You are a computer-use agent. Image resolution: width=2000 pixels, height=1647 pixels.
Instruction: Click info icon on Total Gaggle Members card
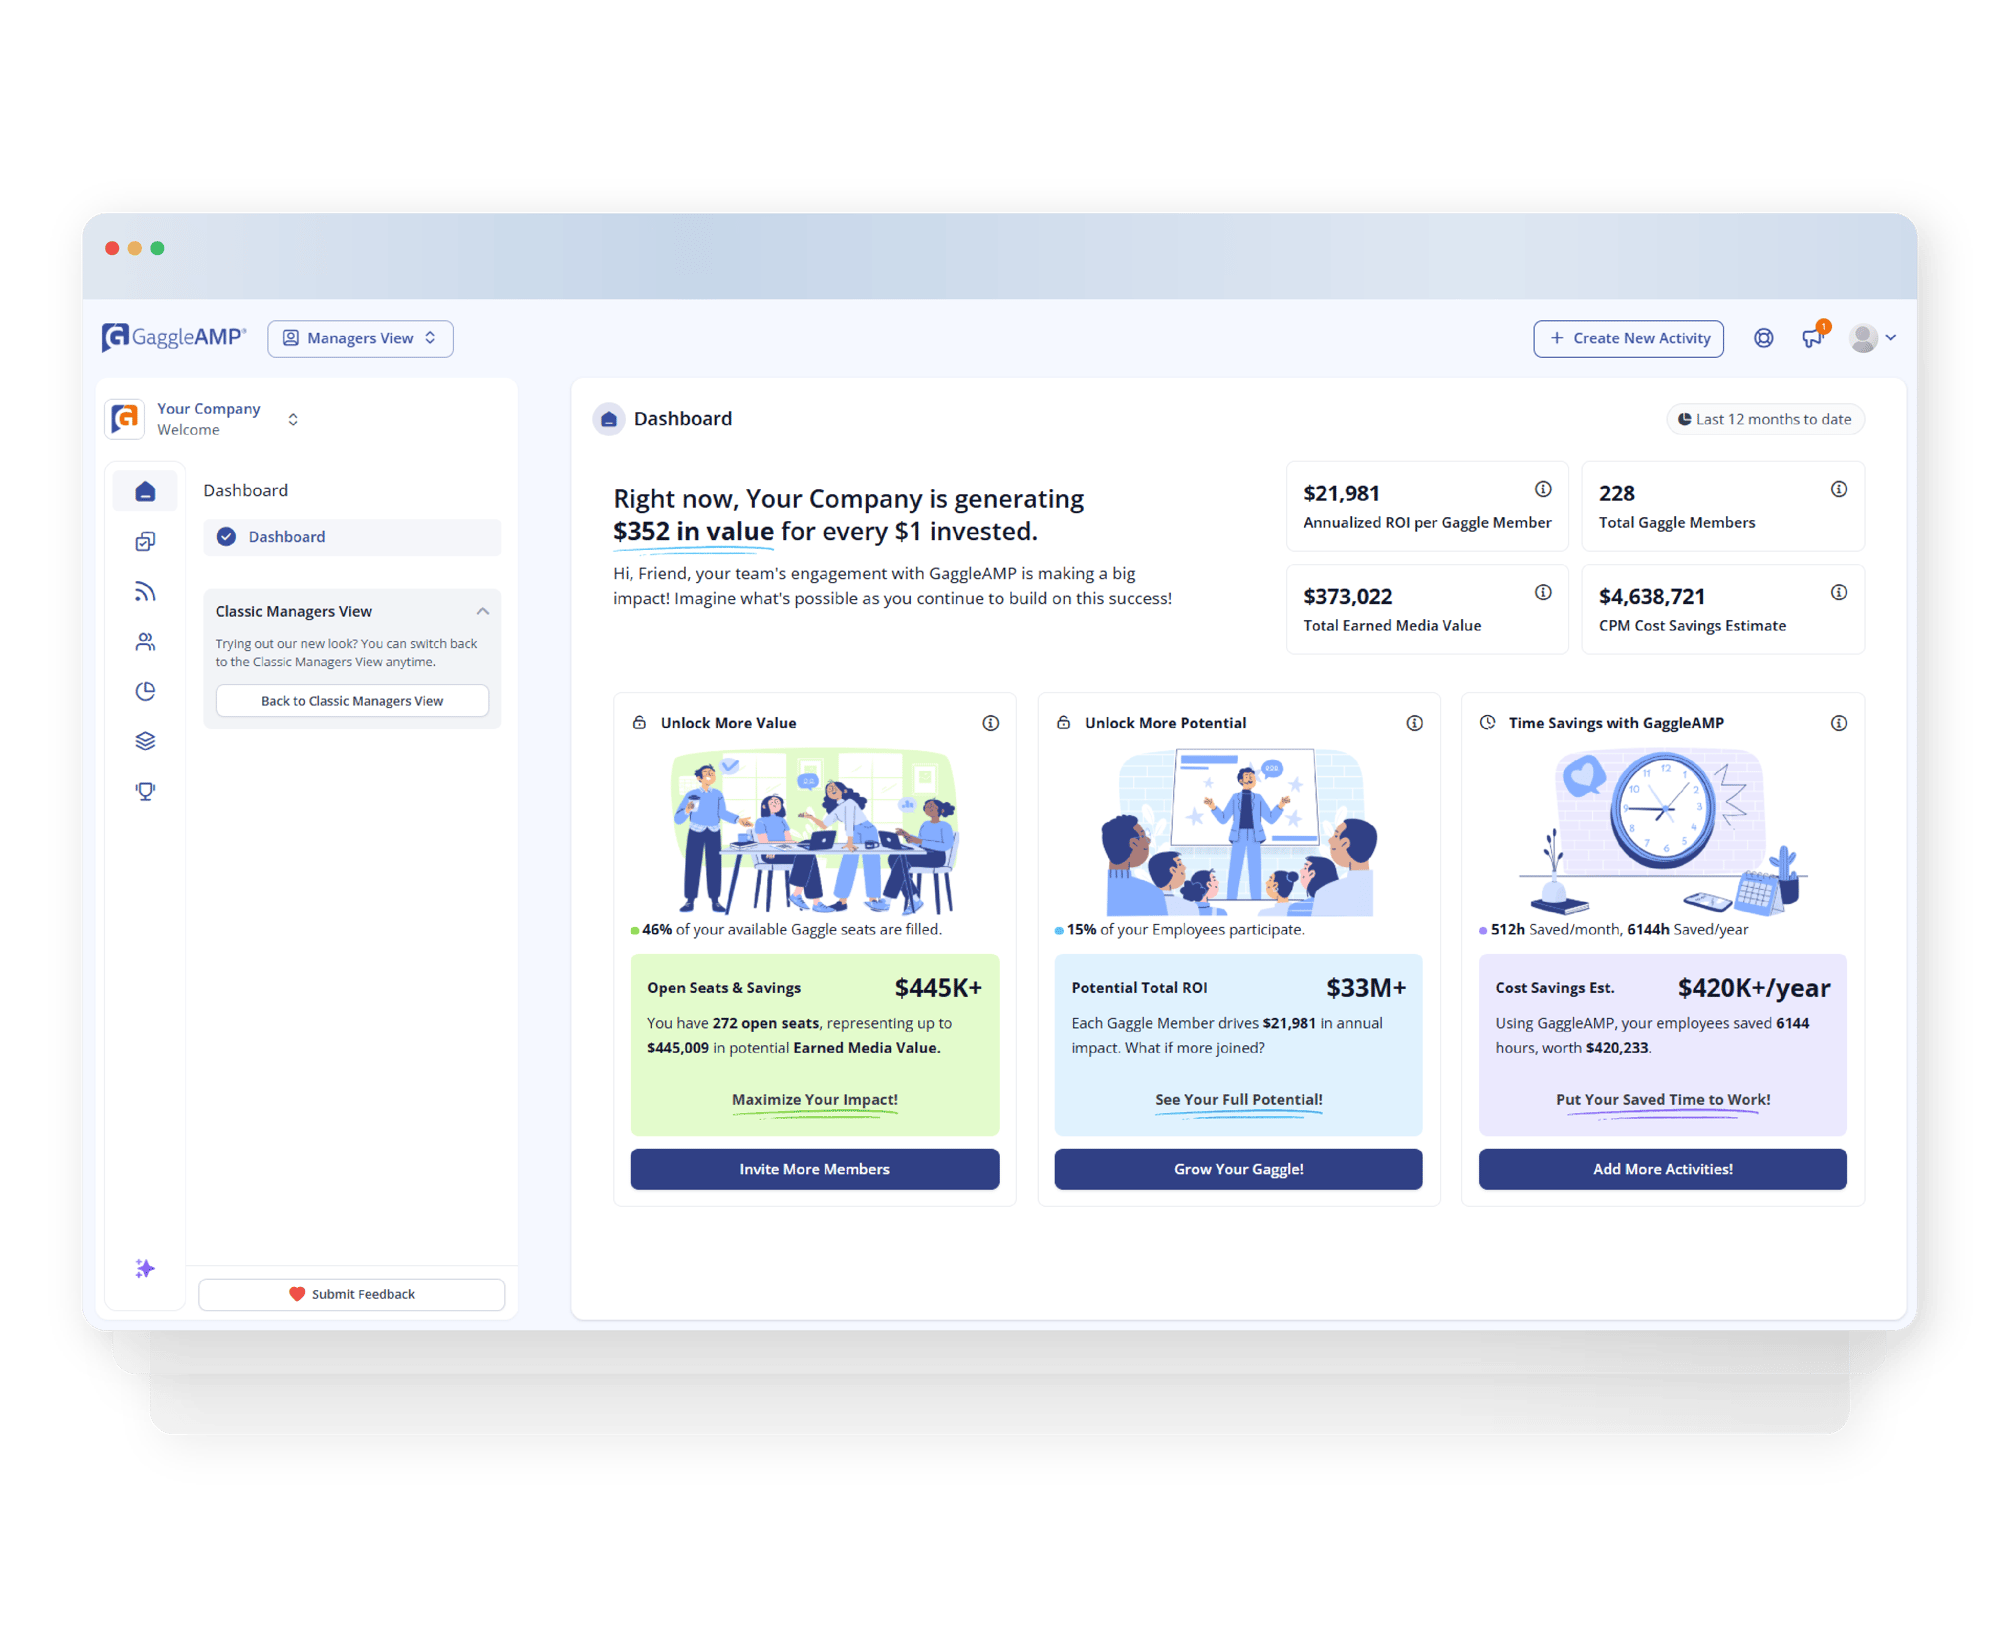(1838, 489)
